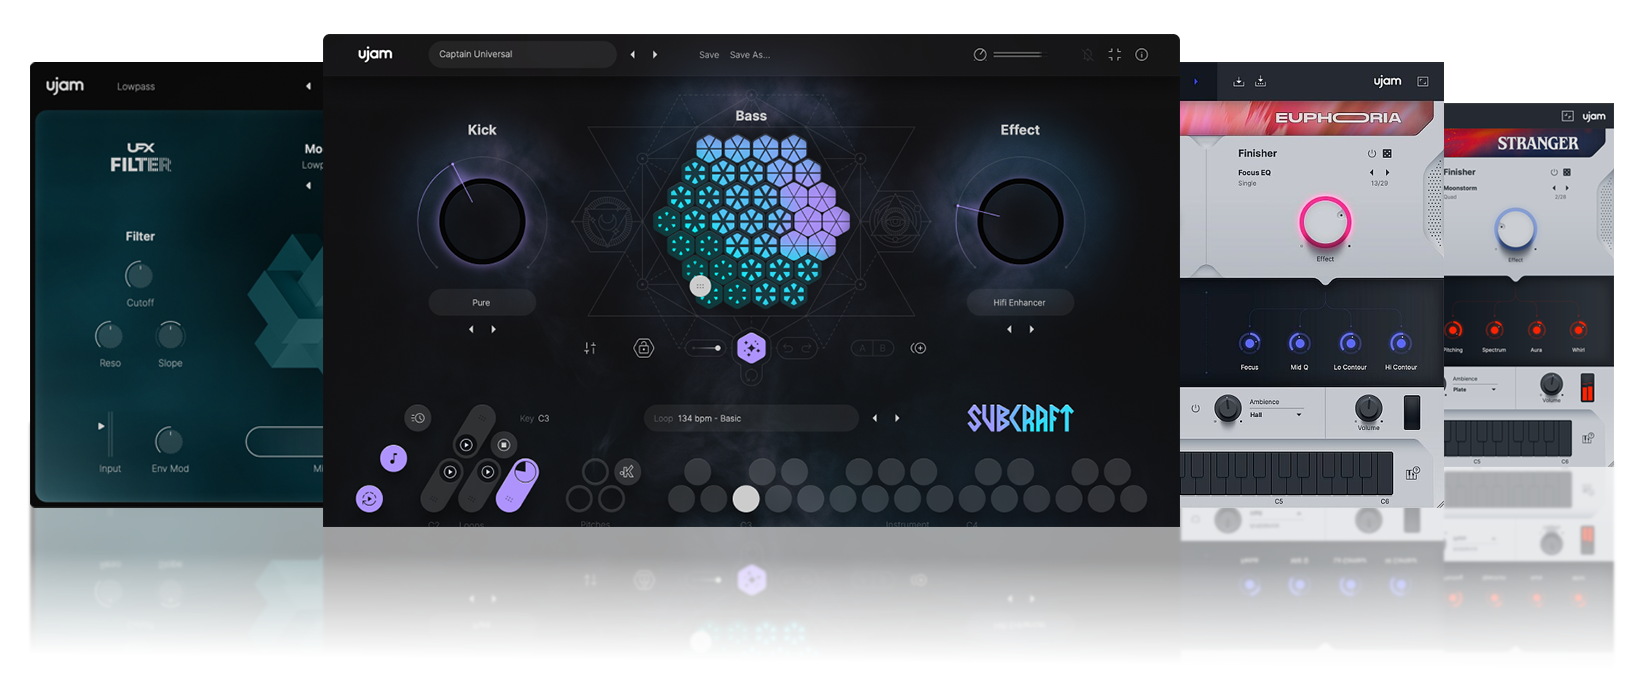The height and width of the screenshot is (684, 1643).
Task: Click the first download icon in Euphoria header
Action: [x=1239, y=82]
